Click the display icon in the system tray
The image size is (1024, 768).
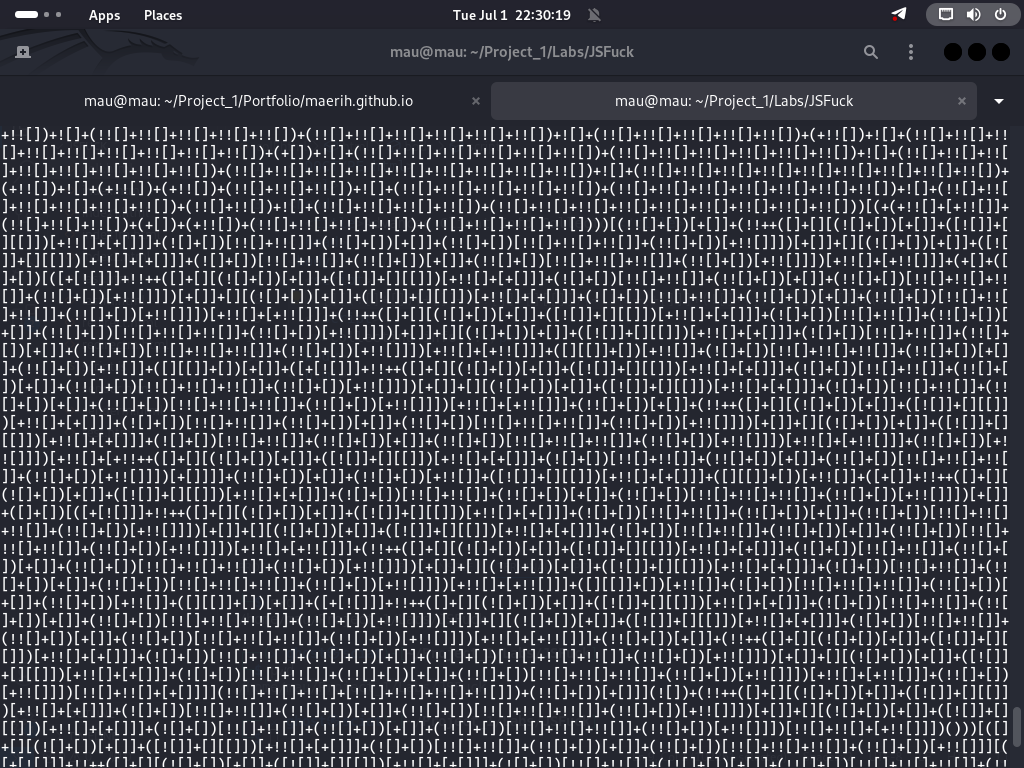tap(944, 14)
